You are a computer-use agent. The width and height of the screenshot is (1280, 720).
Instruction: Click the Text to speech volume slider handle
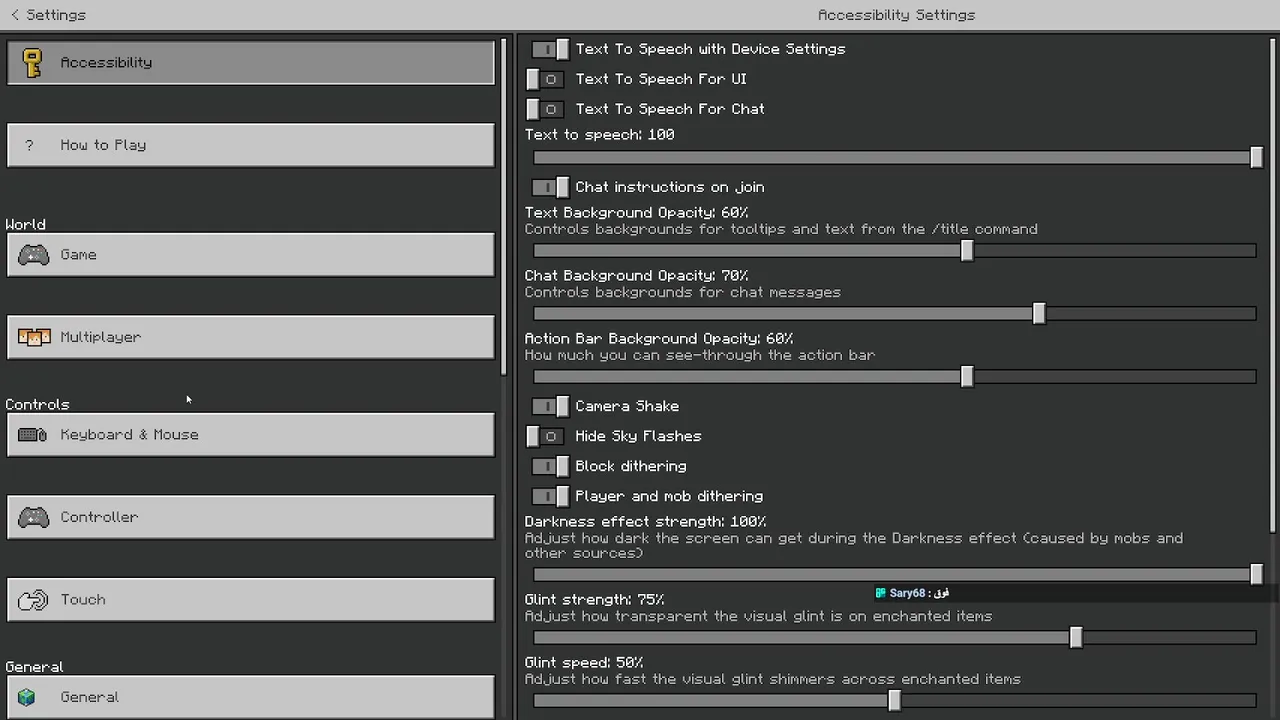(x=1256, y=157)
